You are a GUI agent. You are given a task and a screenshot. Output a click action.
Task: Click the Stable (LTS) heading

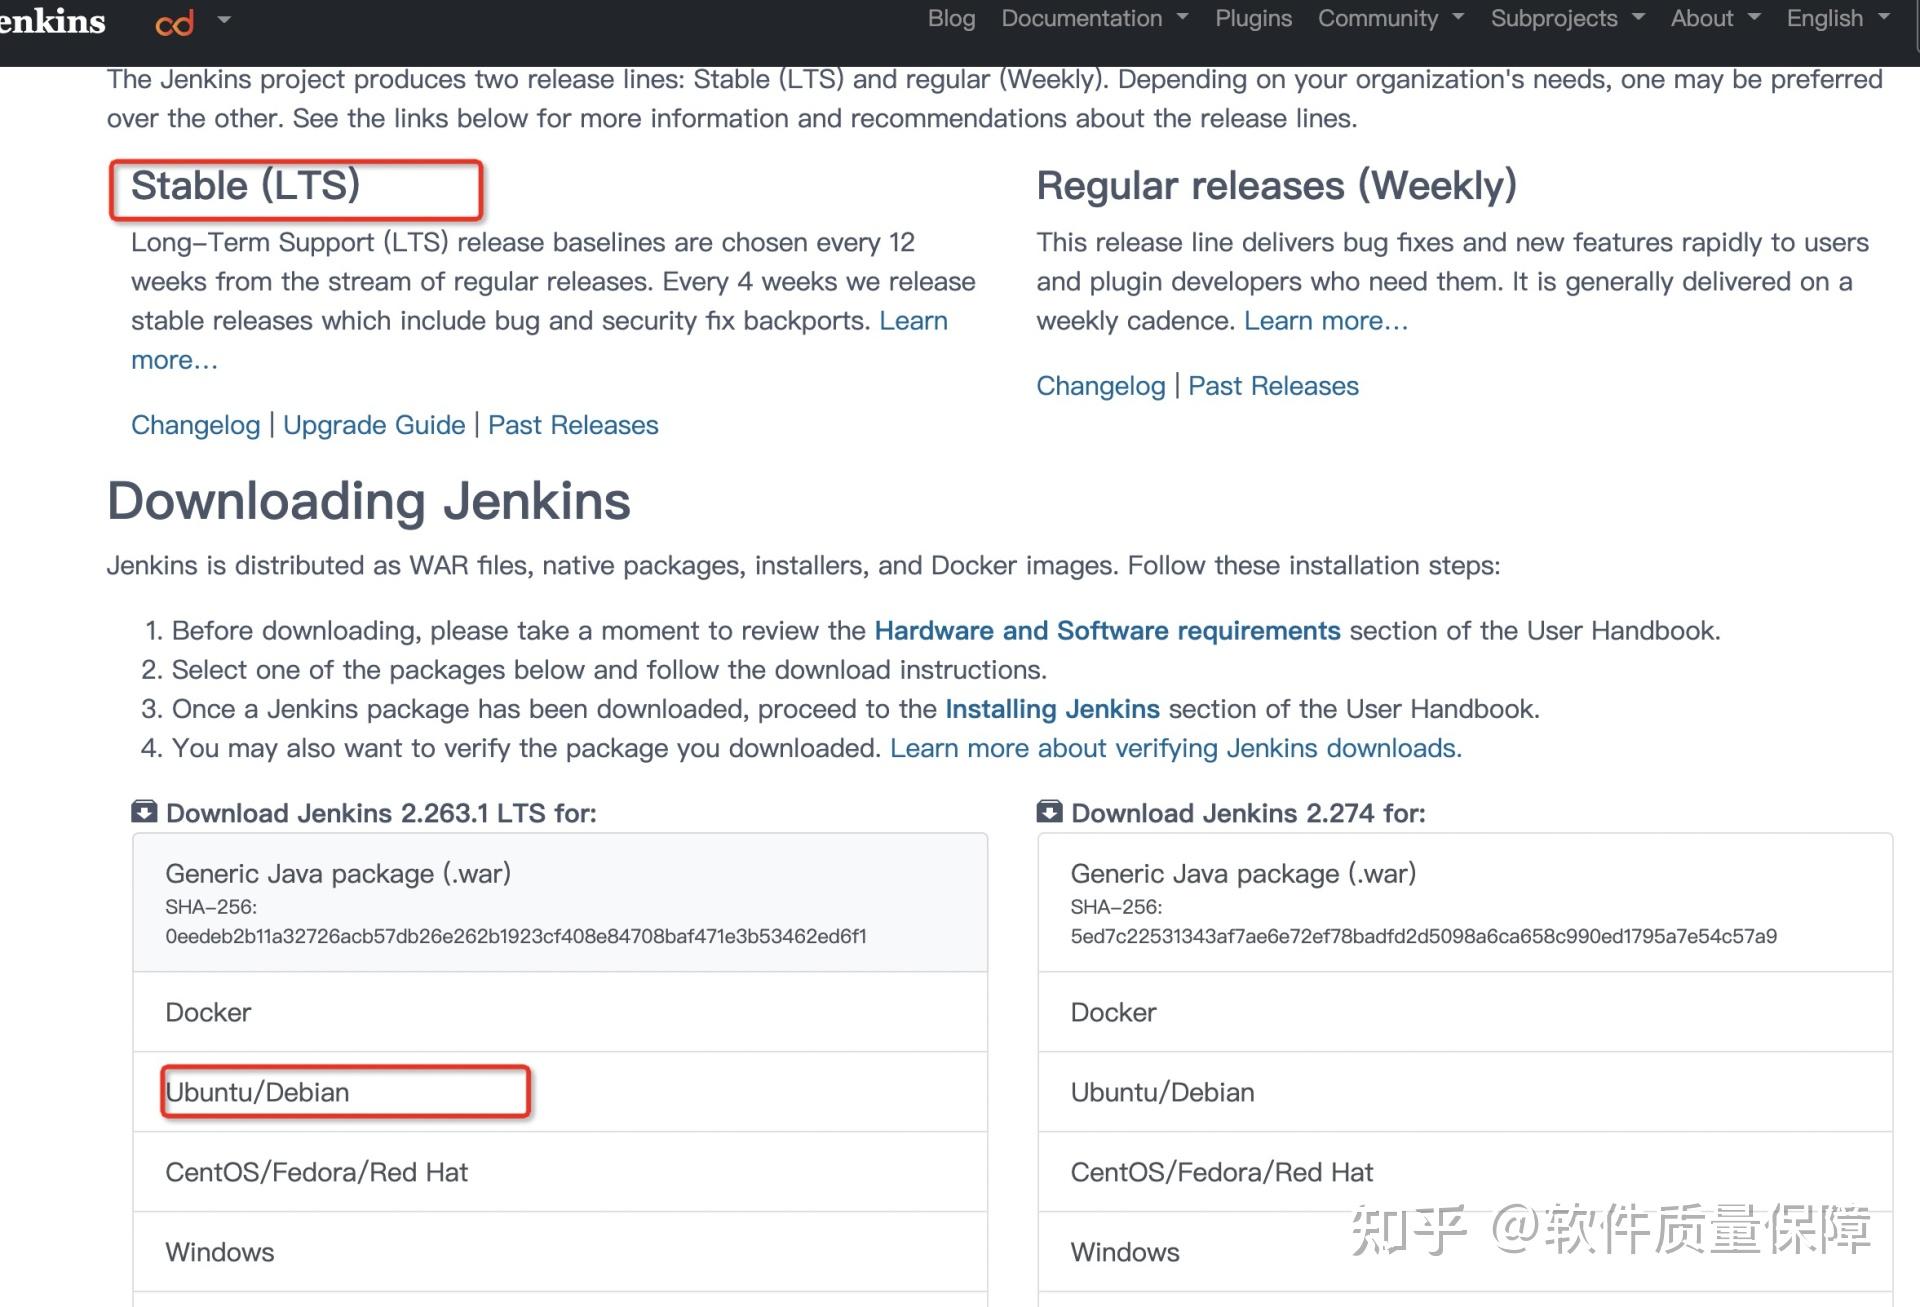(x=245, y=186)
